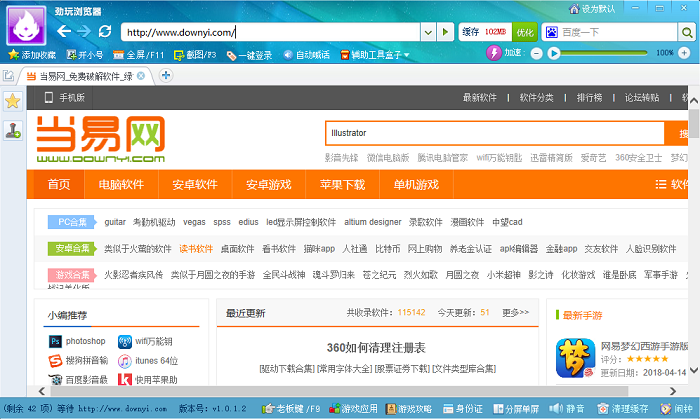
Task: Click the 优化 optimize button
Action: (x=525, y=32)
